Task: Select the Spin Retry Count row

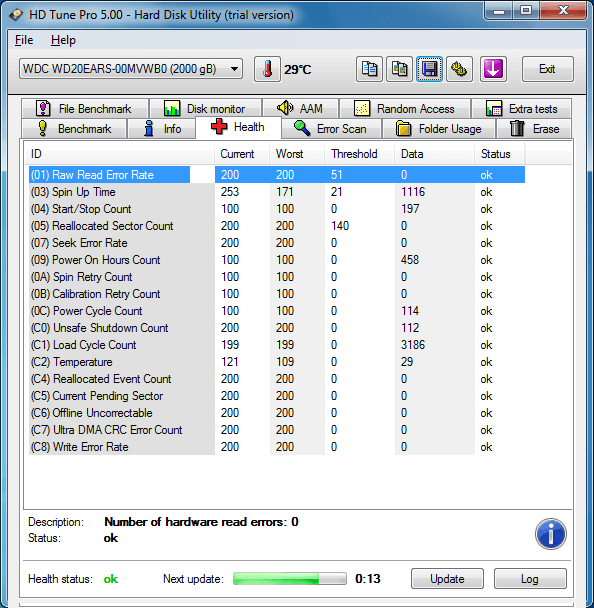Action: point(277,277)
